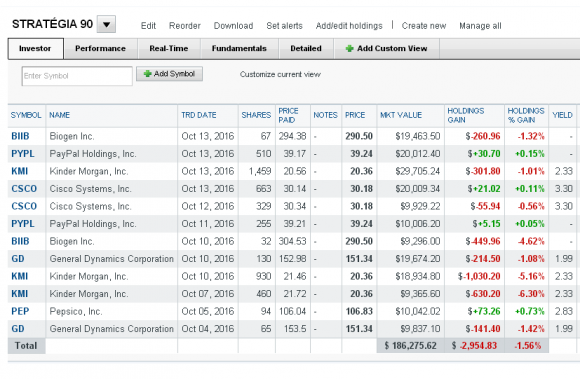Sort by the SHARES column header
580x379 pixels.
click(256, 115)
